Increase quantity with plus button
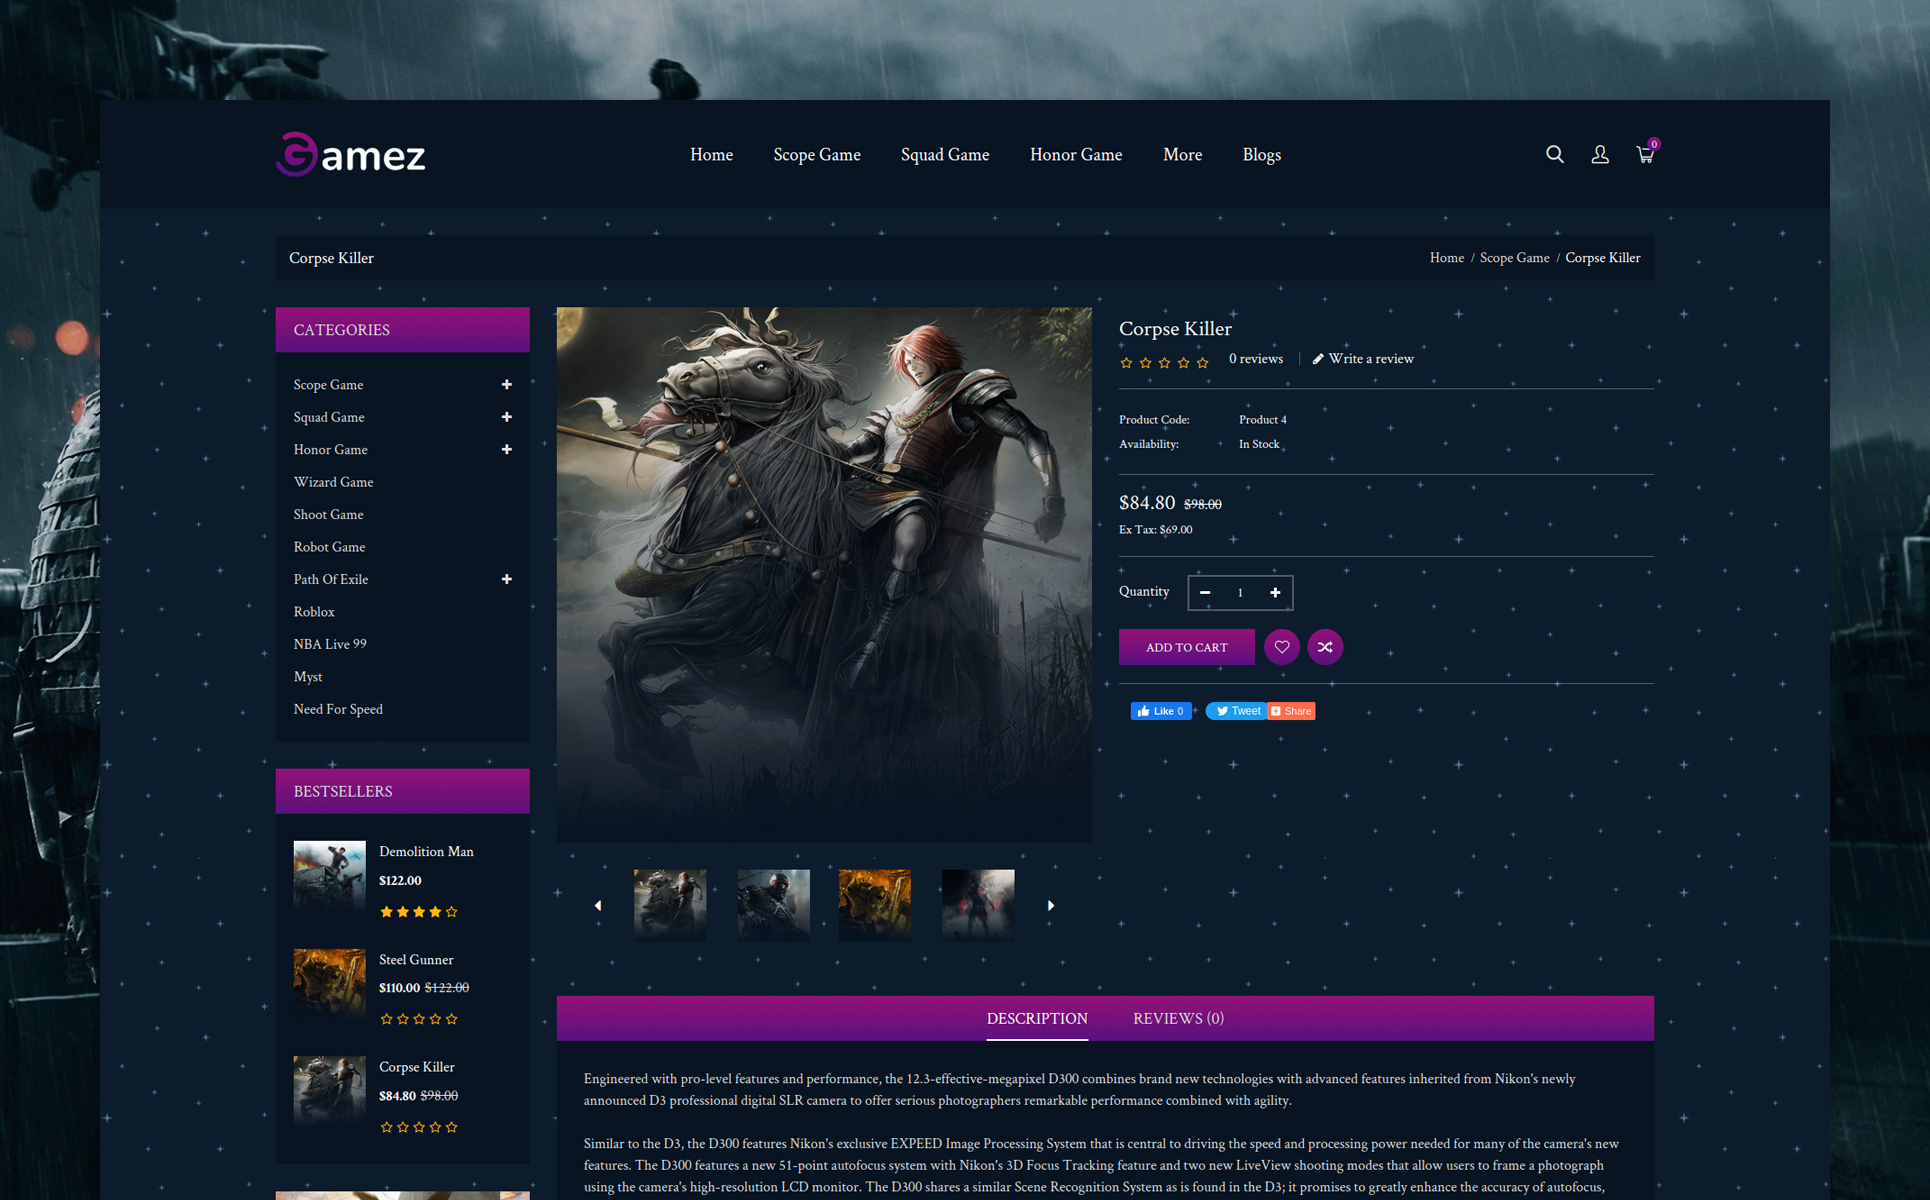 tap(1275, 593)
